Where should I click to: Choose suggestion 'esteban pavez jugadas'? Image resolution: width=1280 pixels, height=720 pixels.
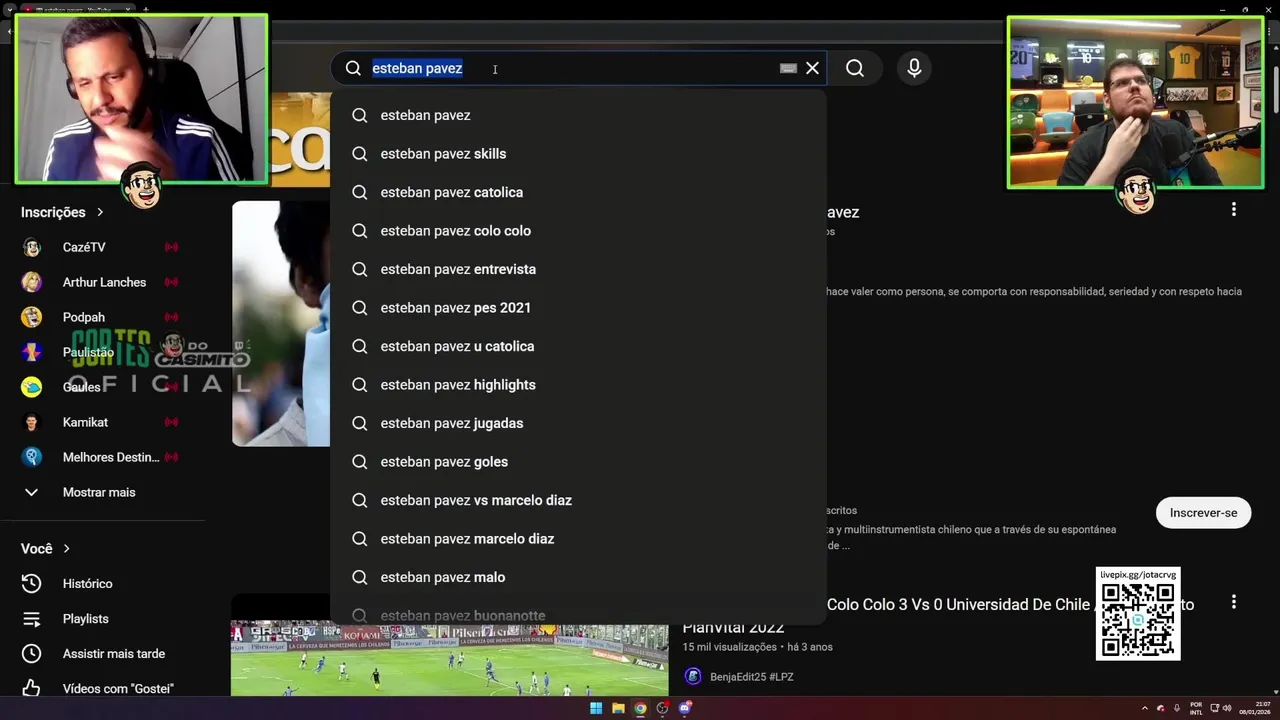coord(578,423)
